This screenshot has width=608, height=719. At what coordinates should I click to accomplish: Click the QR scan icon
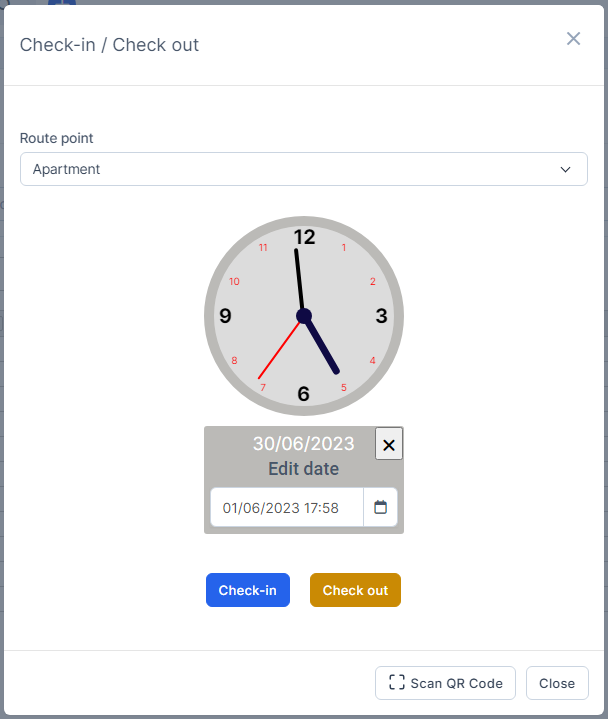pyautogui.click(x=397, y=683)
